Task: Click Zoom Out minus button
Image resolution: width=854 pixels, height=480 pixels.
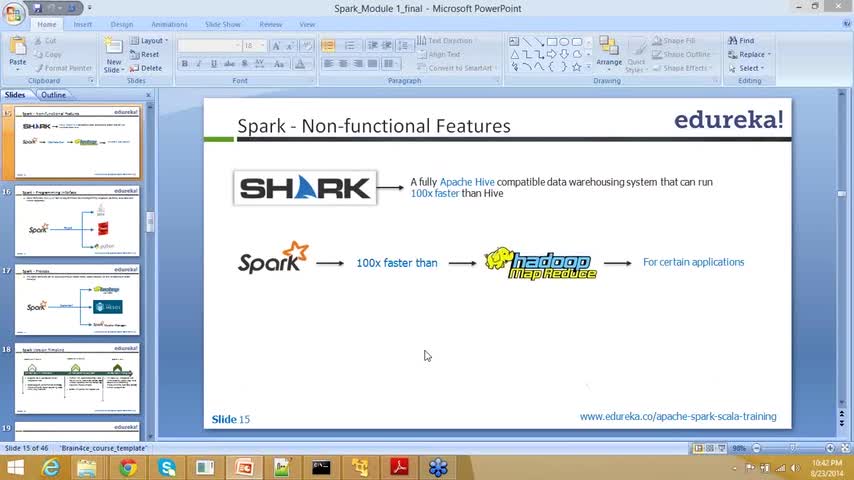Action: 757,448
